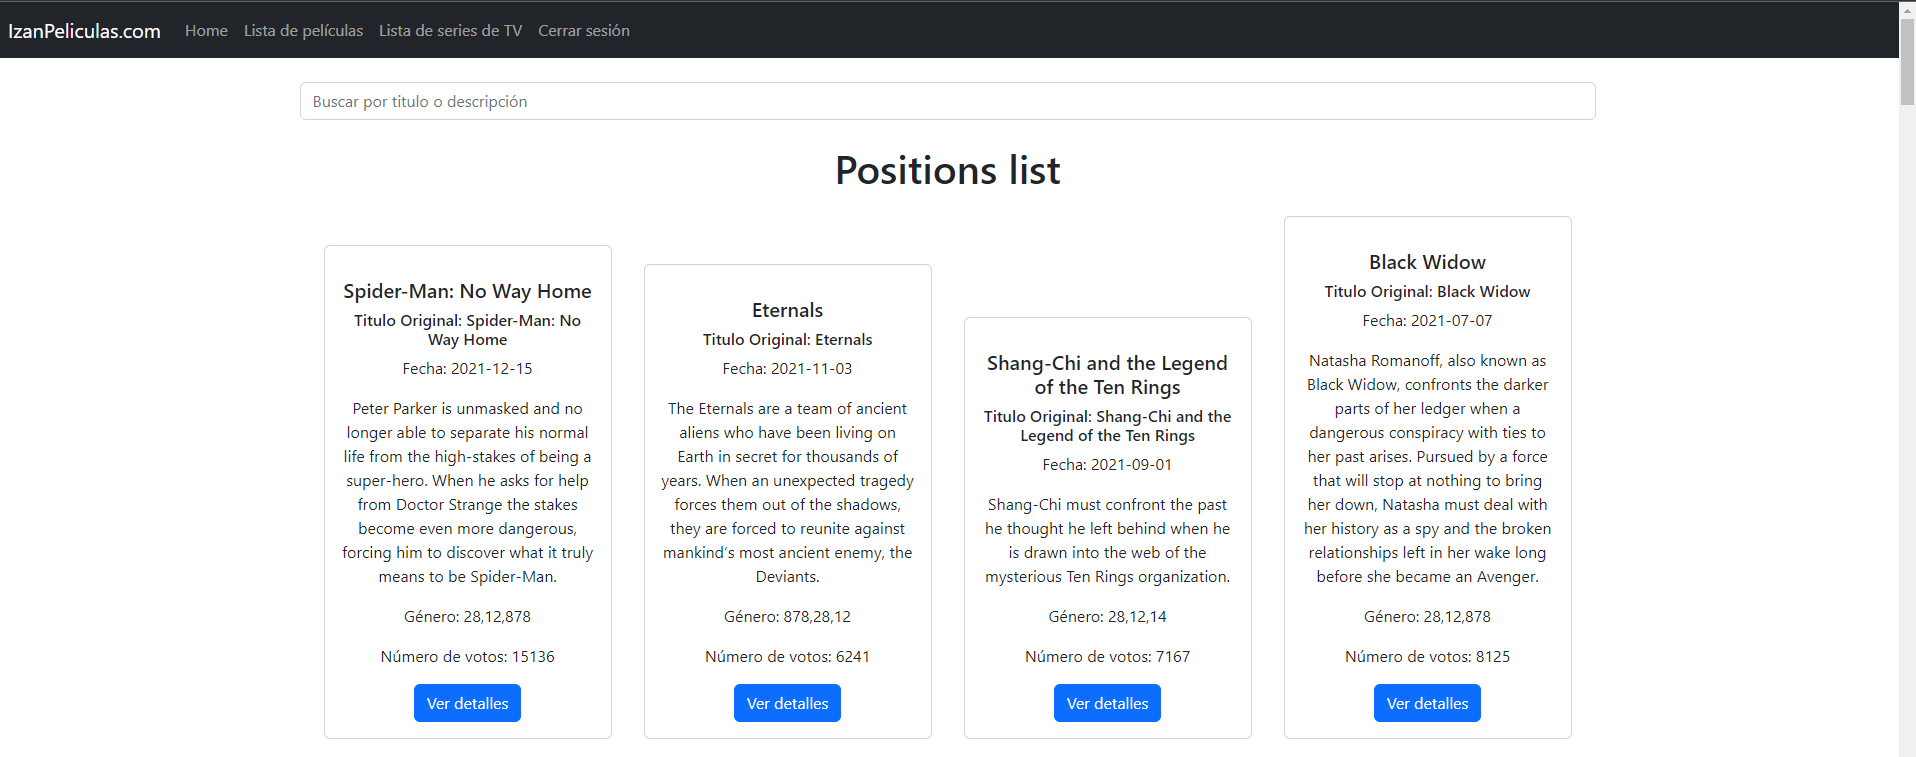Open the Lista de películas menu item

click(x=303, y=30)
